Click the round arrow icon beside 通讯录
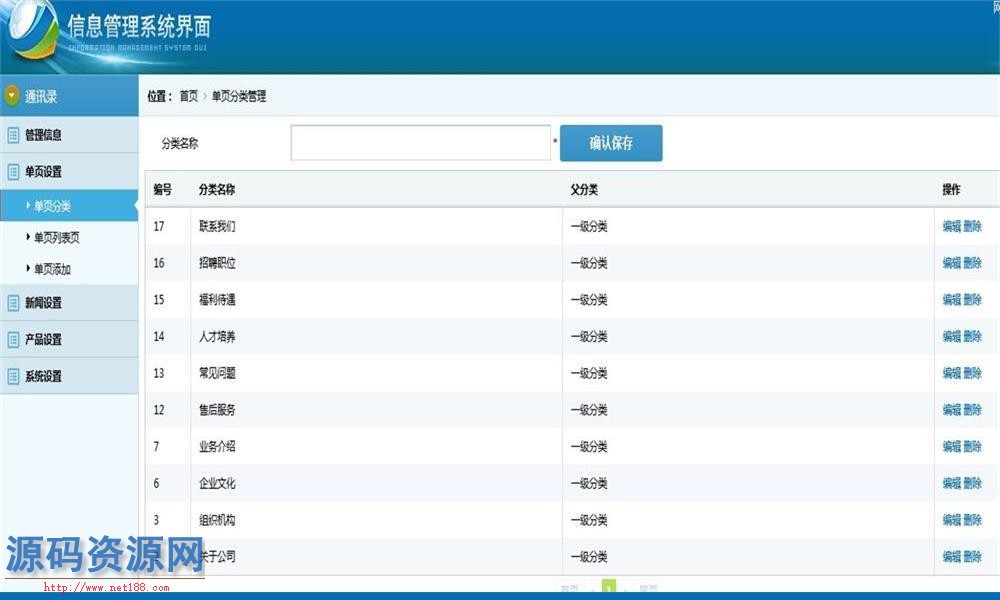Image resolution: width=1000 pixels, height=600 pixels. (12, 97)
